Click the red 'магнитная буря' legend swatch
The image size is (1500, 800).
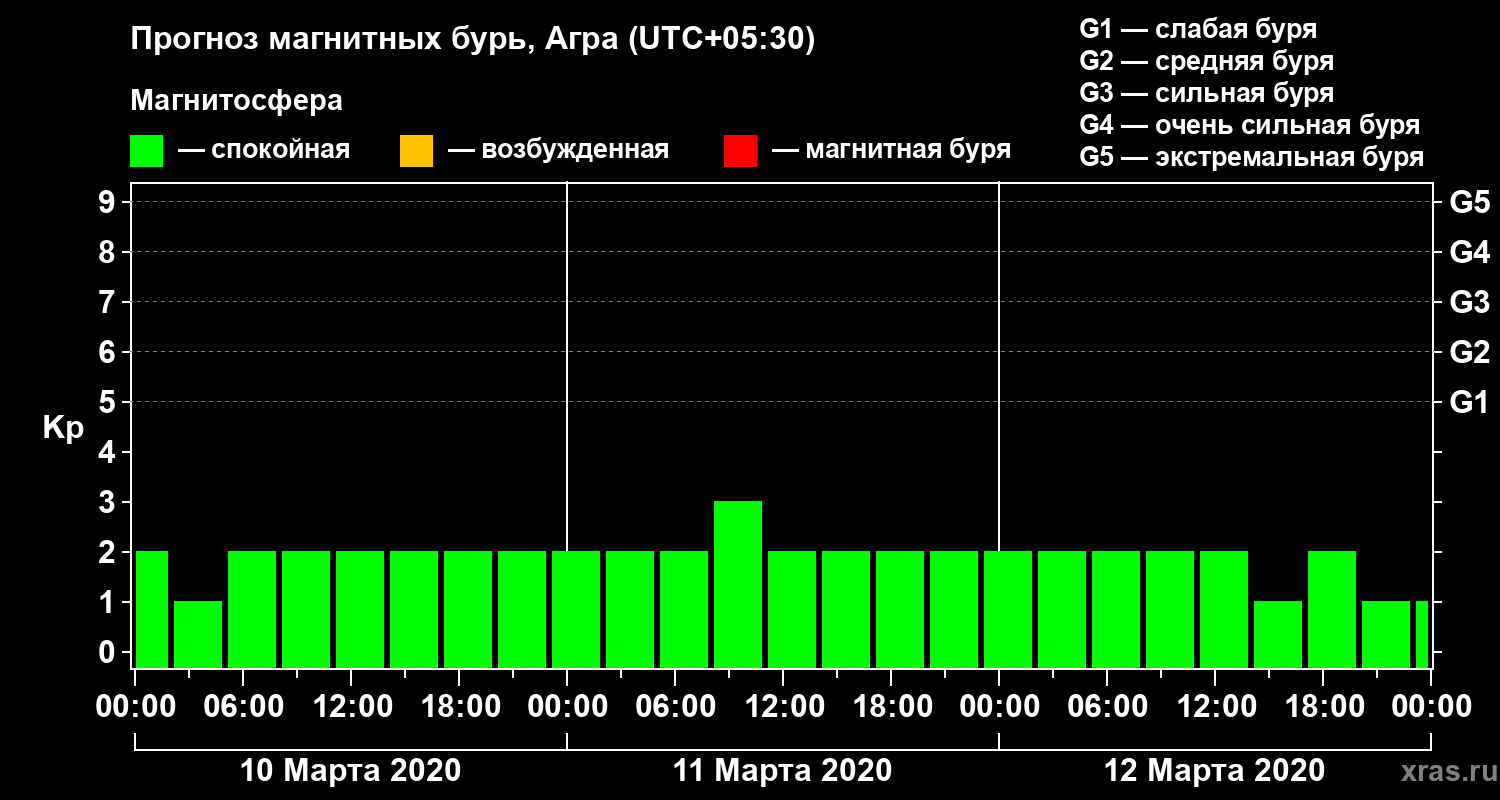(x=740, y=151)
